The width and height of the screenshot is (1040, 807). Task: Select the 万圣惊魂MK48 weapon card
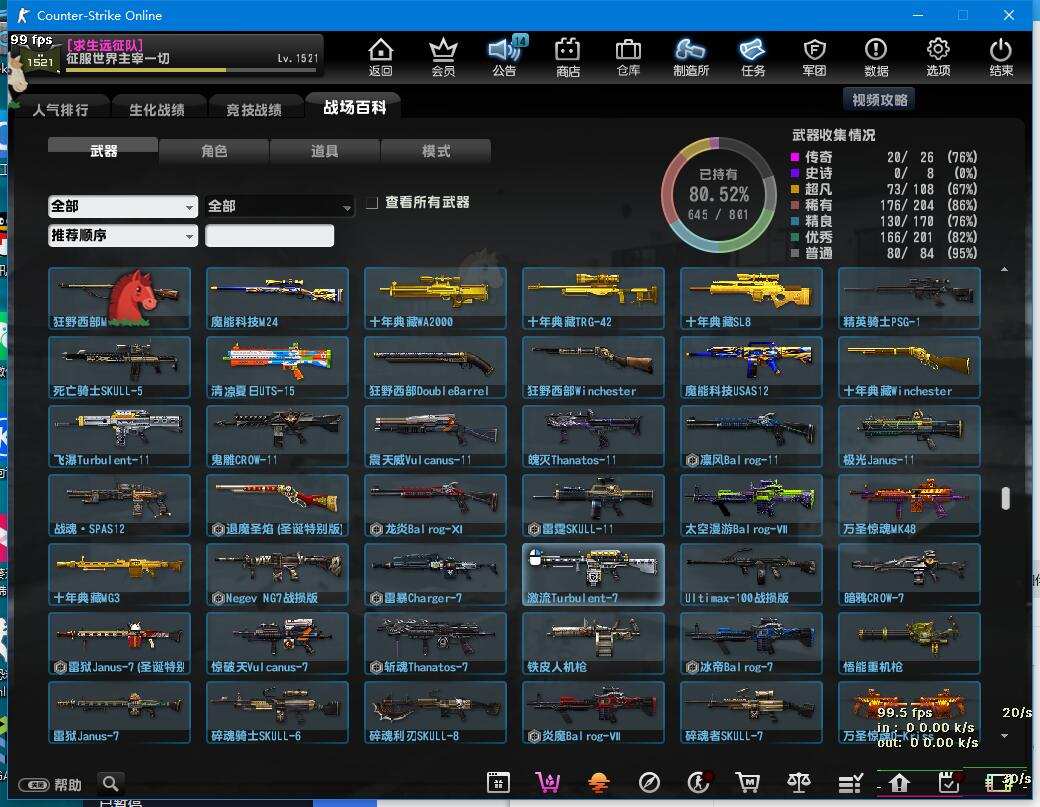click(x=909, y=505)
